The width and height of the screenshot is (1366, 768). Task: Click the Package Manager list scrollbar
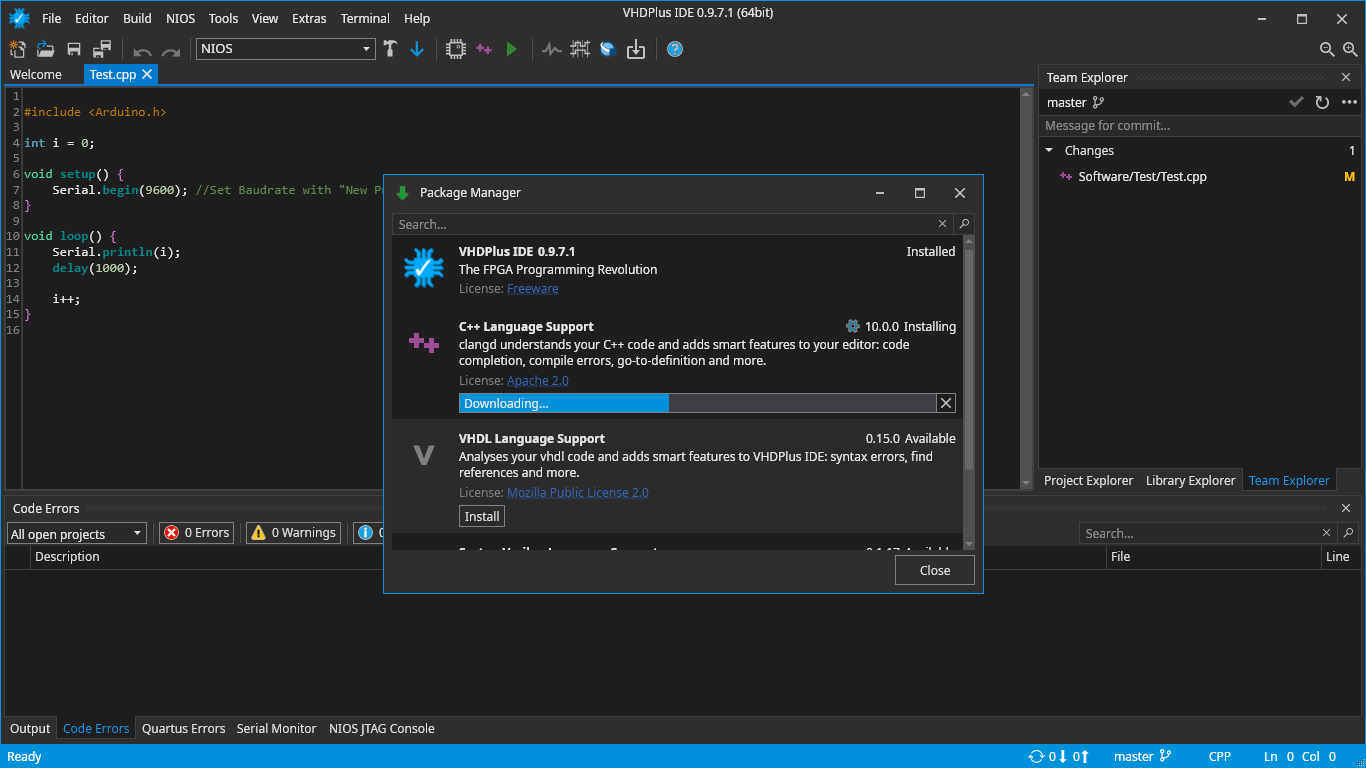pyautogui.click(x=968, y=360)
